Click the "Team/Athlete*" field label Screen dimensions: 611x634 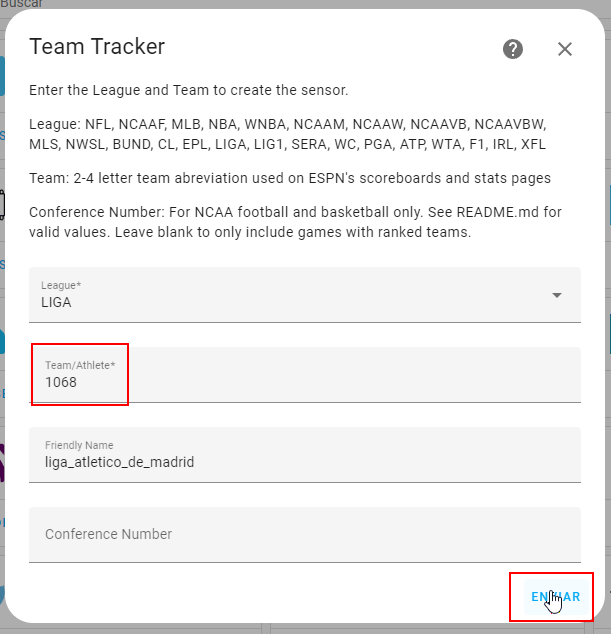80,366
